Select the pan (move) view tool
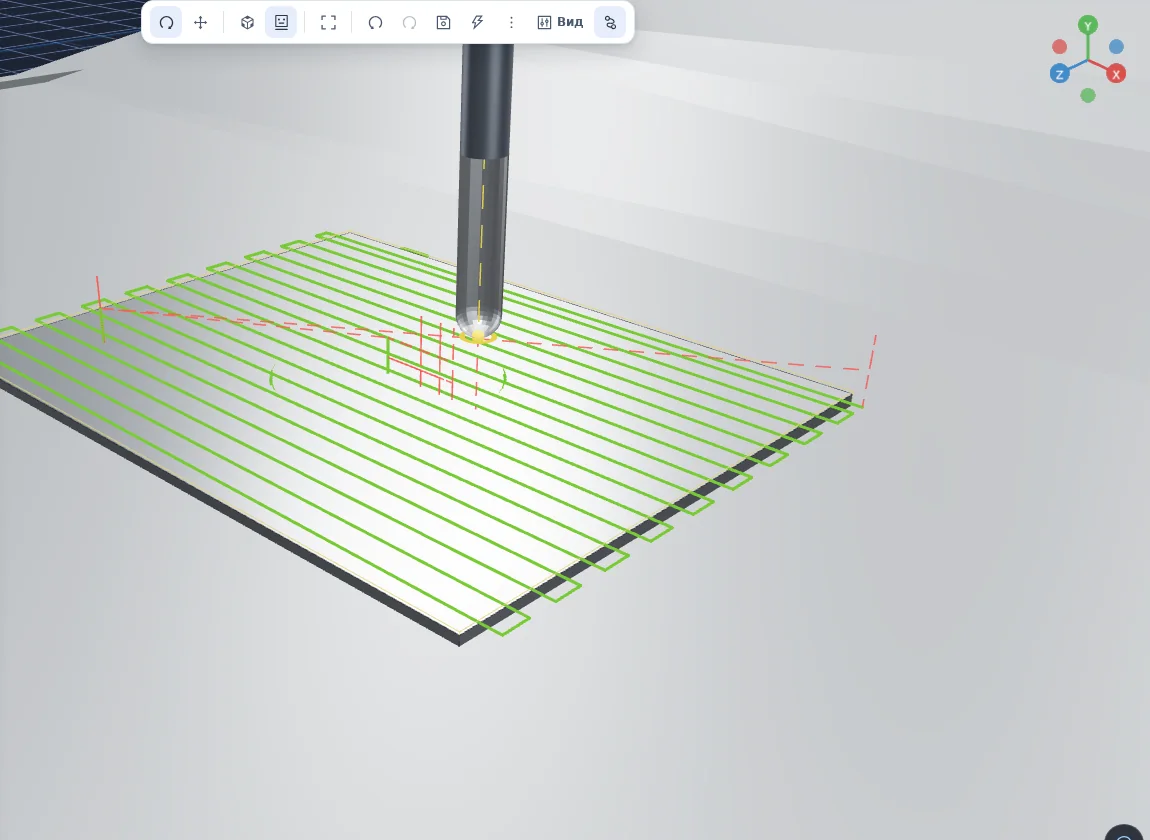Screen dimensions: 1150x840 tap(200, 23)
